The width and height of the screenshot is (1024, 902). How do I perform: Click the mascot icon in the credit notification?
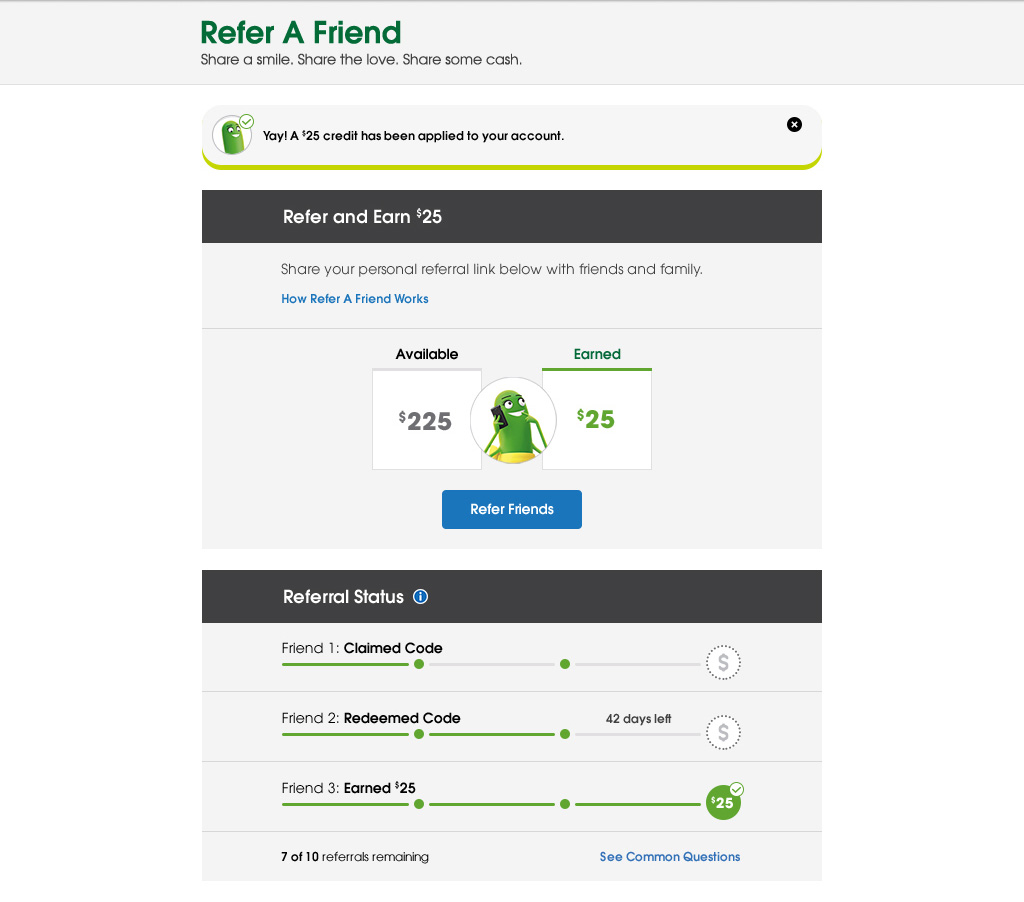point(232,135)
